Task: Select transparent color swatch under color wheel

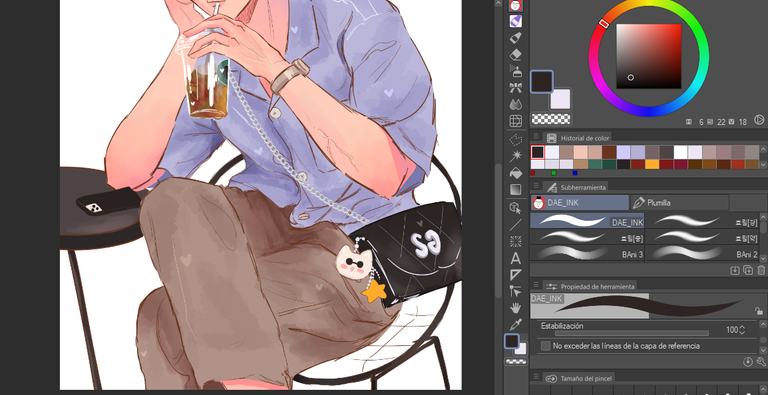Action: 551,119
